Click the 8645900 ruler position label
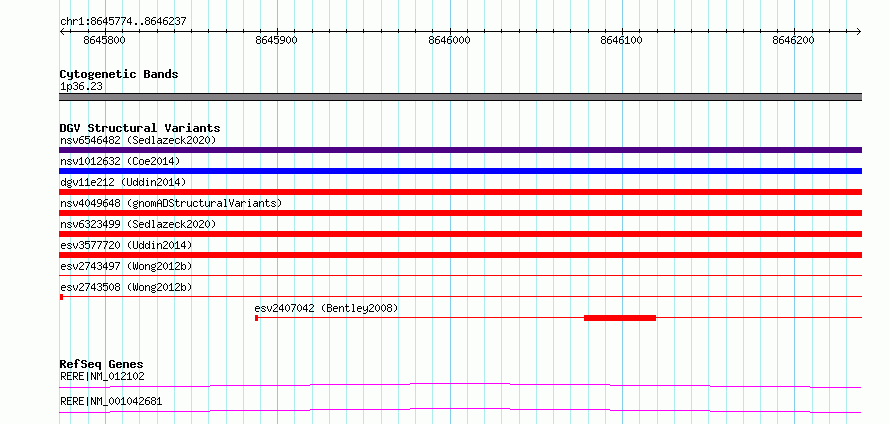Screen dimensions: 890x424 click(276, 40)
